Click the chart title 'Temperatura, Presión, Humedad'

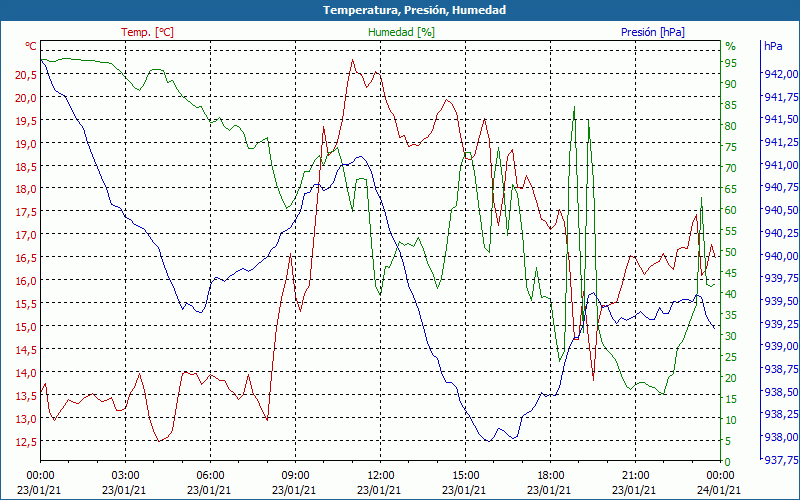coord(414,10)
